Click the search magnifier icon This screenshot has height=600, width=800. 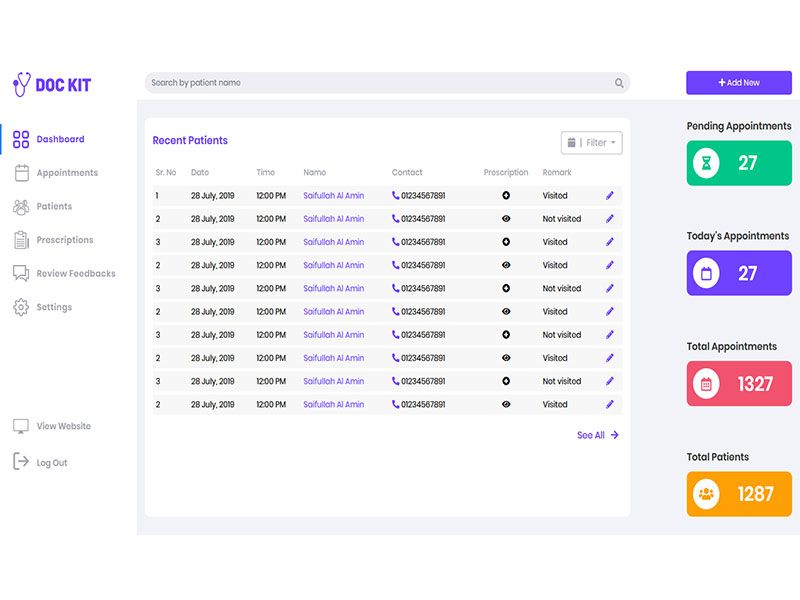[619, 83]
